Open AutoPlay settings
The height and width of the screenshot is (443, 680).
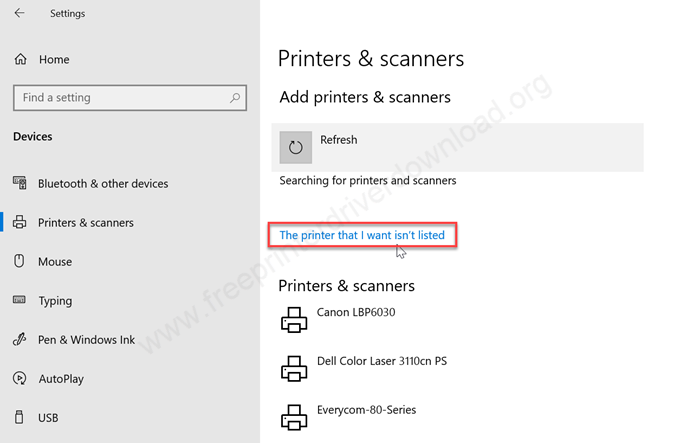[61, 379]
